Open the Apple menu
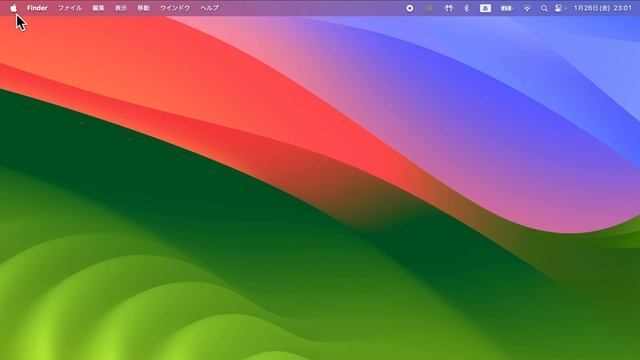The height and width of the screenshot is (360, 640). pos(13,8)
